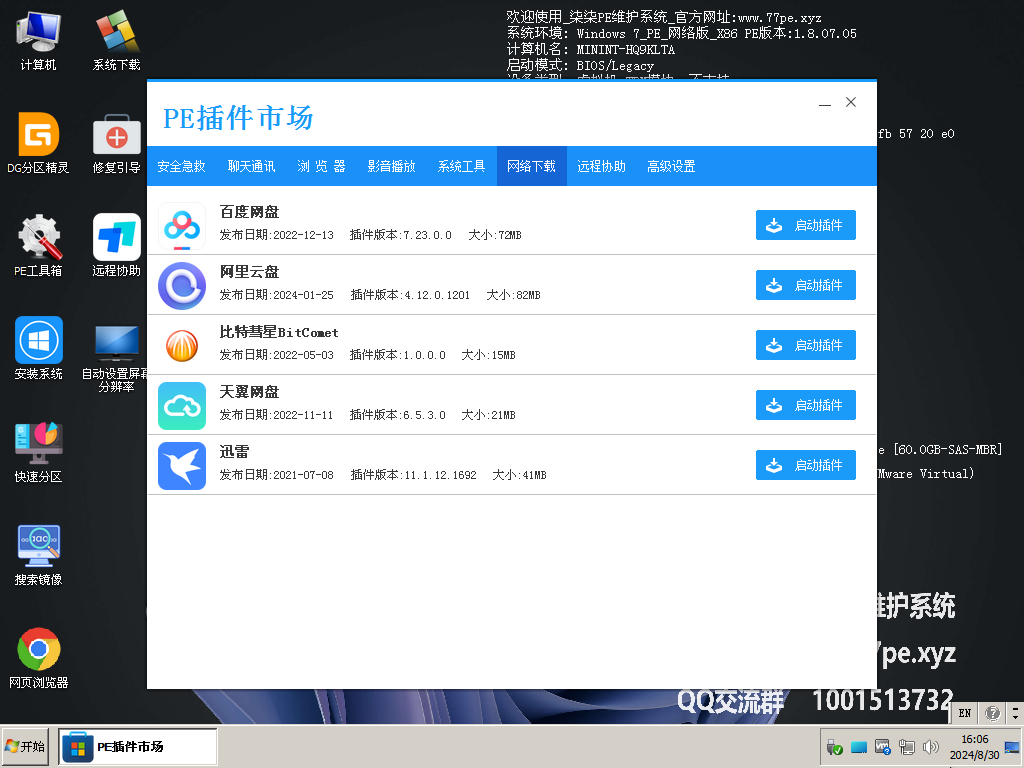Click the BitComet comet icon
The image size is (1024, 768).
point(182,346)
